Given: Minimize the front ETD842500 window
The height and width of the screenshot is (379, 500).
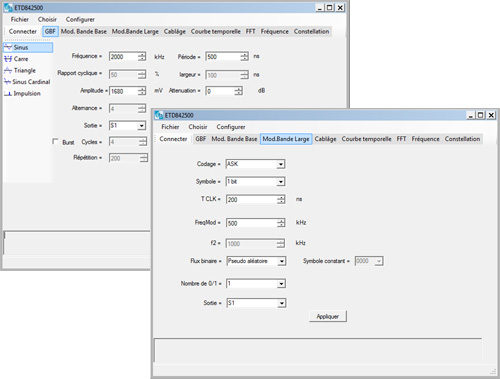Looking at the screenshot, I should pyautogui.click(x=471, y=115).
